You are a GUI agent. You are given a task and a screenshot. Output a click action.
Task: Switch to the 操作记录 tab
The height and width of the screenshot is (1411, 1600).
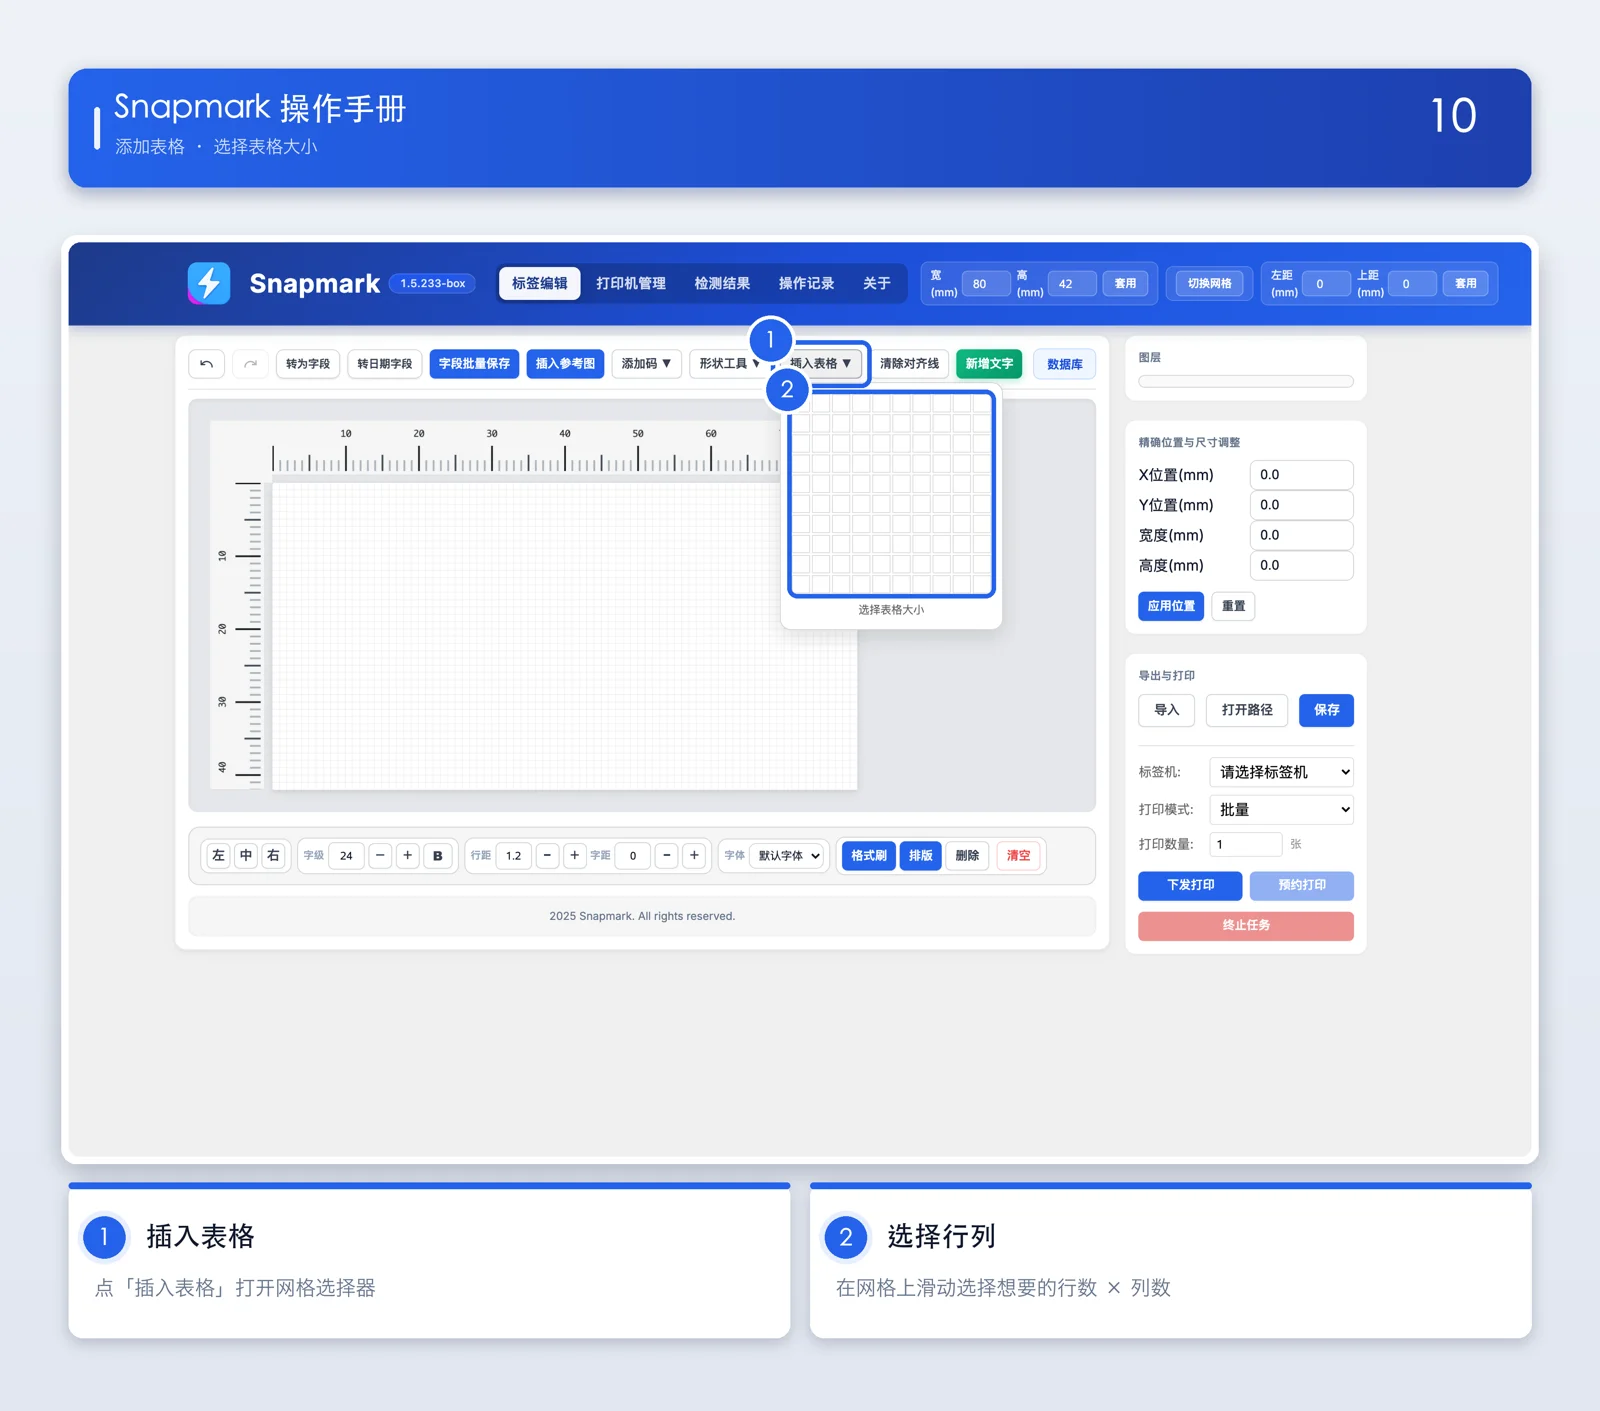[806, 283]
